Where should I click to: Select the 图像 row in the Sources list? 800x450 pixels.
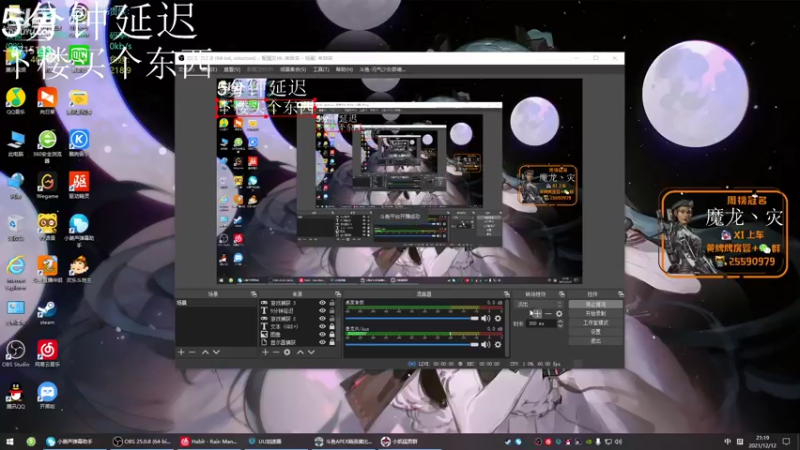[x=298, y=334]
